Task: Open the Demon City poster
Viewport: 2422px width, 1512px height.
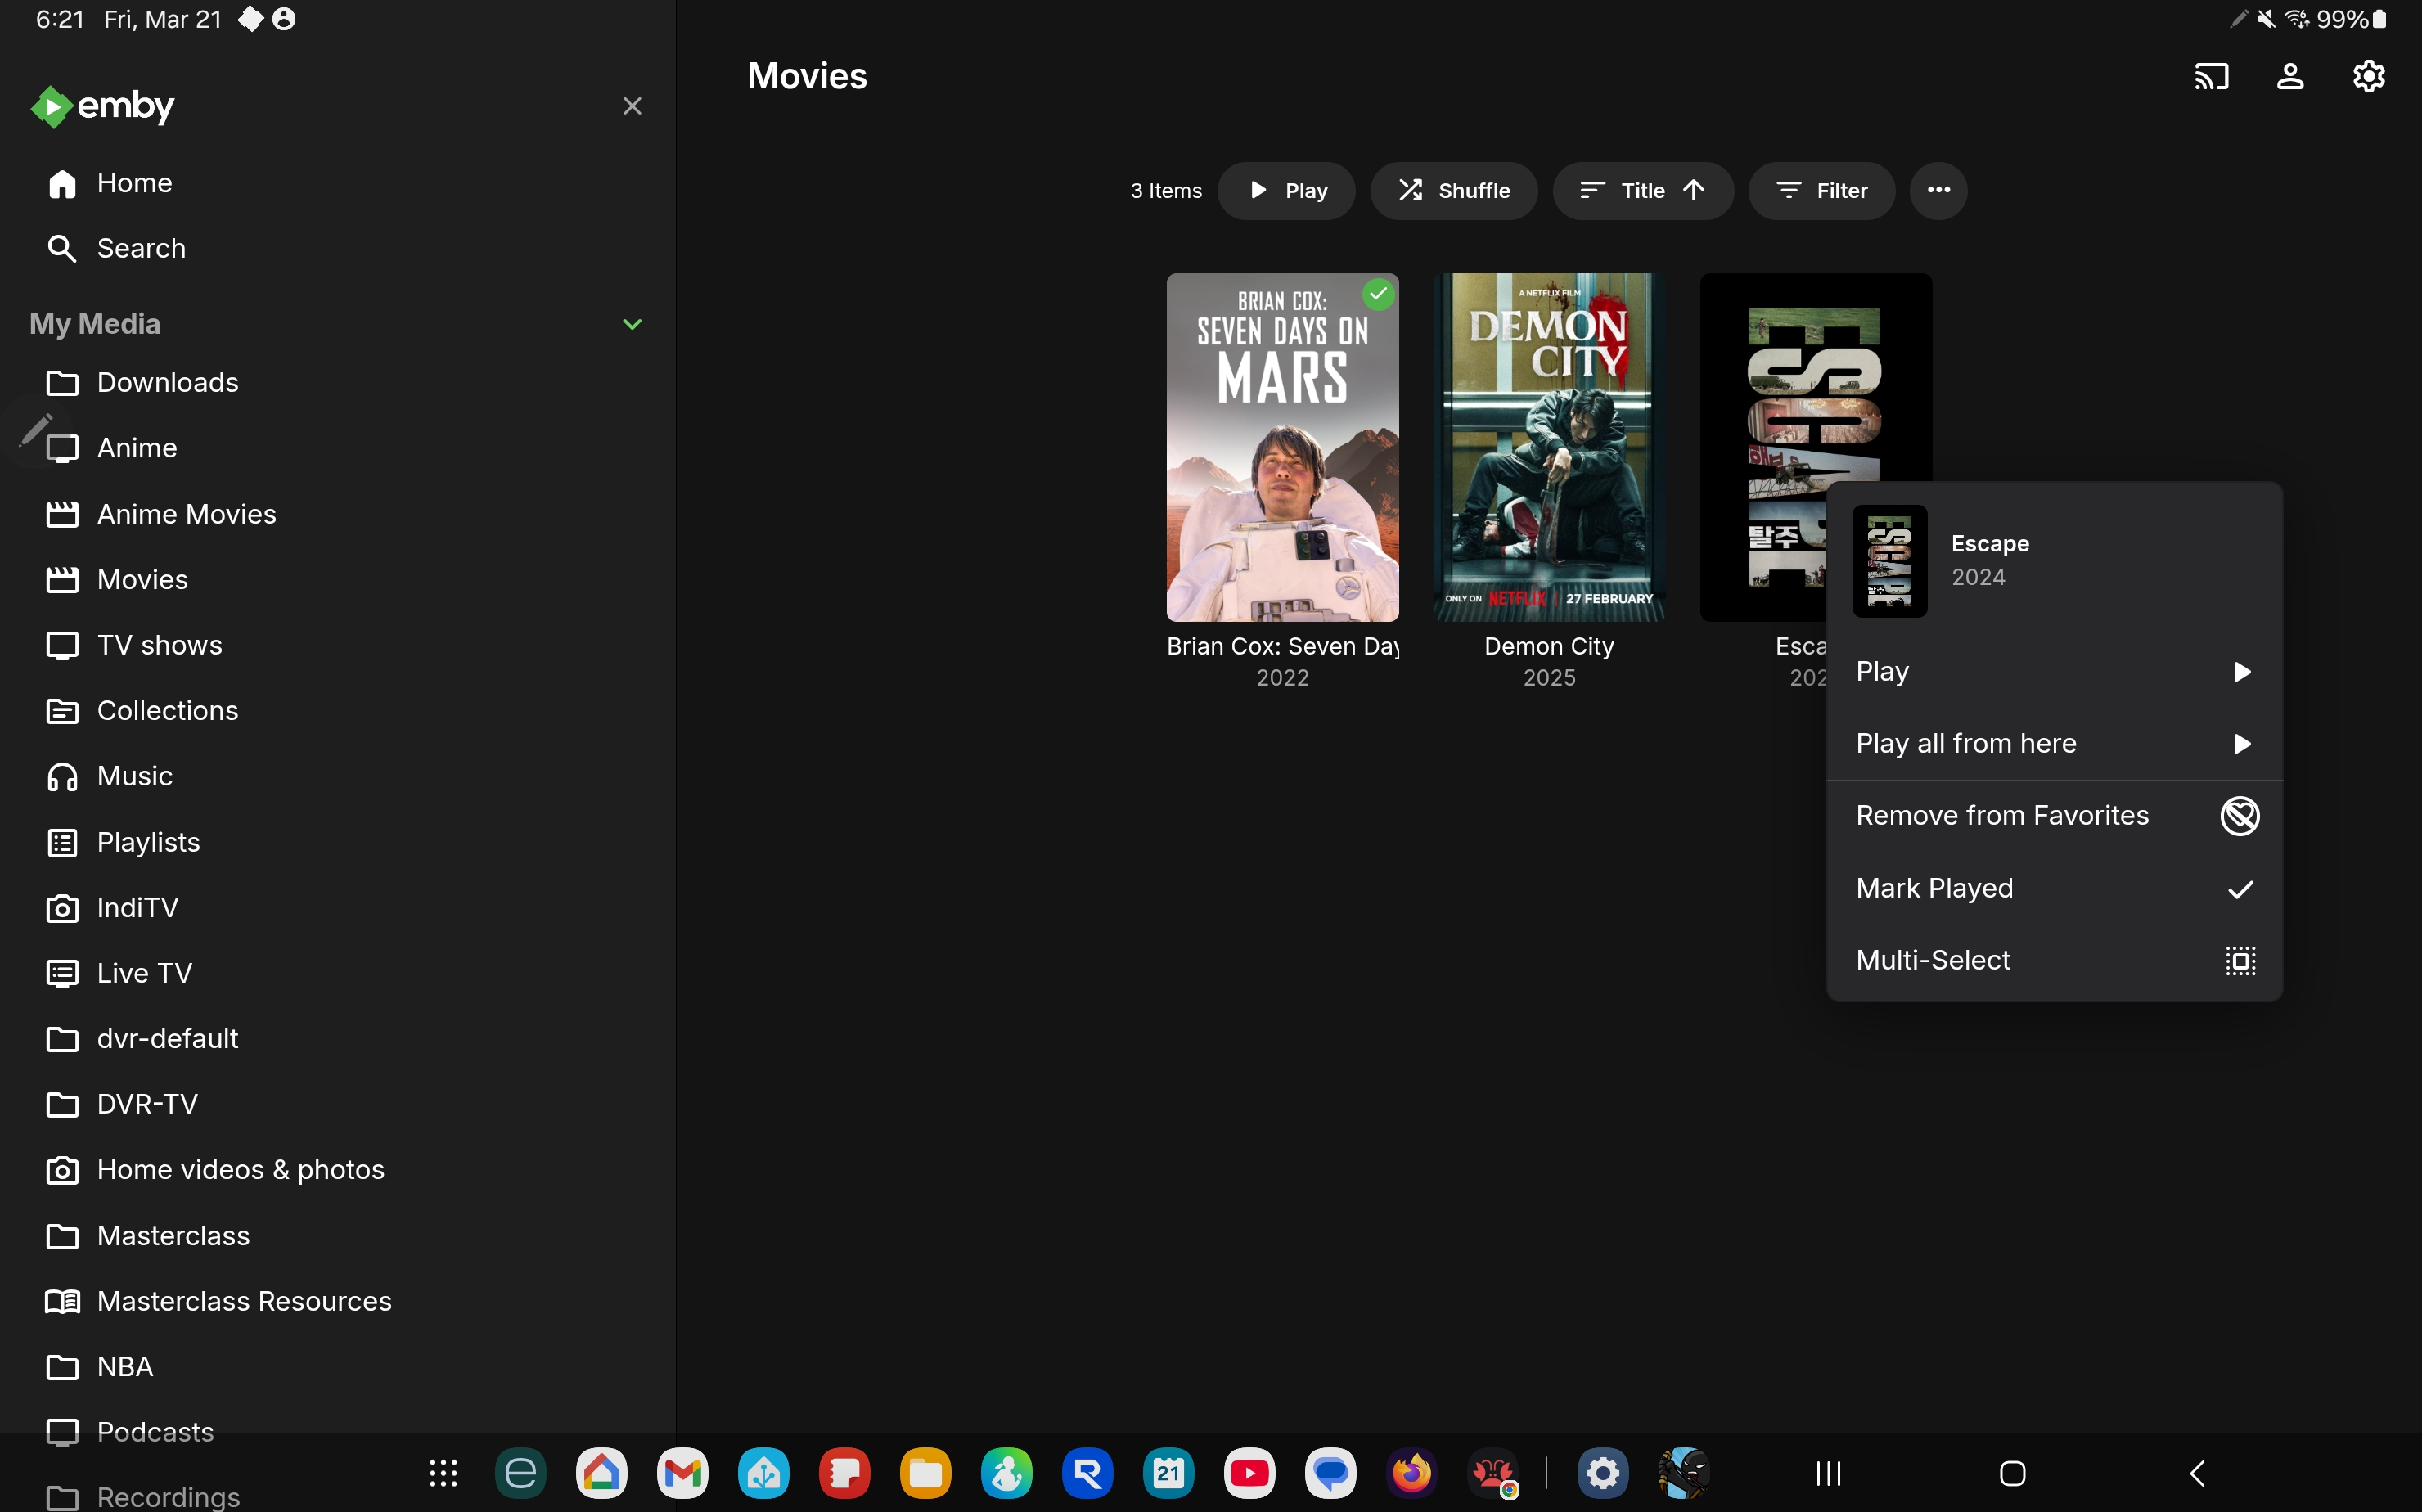Action: (1548, 447)
